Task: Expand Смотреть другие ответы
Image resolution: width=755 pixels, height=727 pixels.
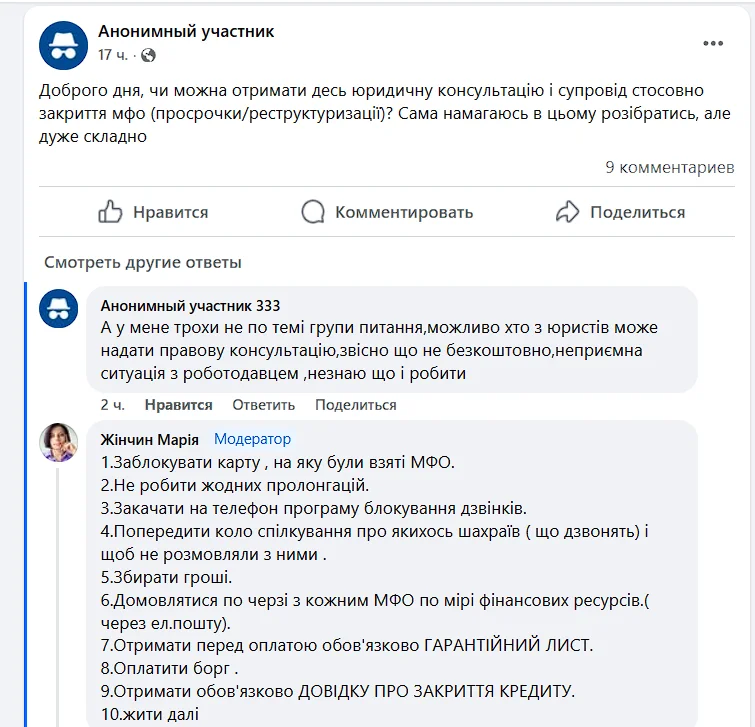Action: pos(143,263)
